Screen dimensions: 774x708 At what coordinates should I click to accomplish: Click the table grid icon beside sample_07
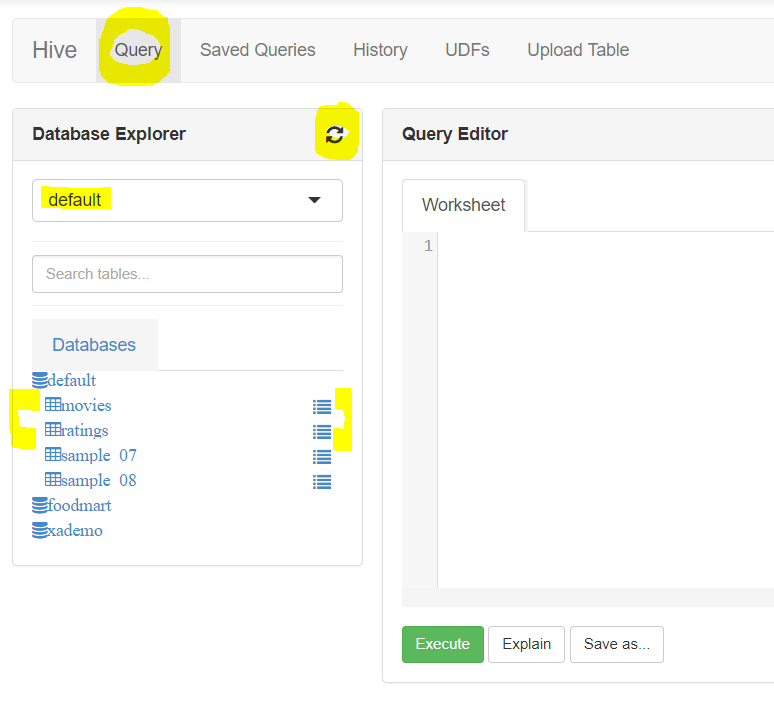[53, 454]
